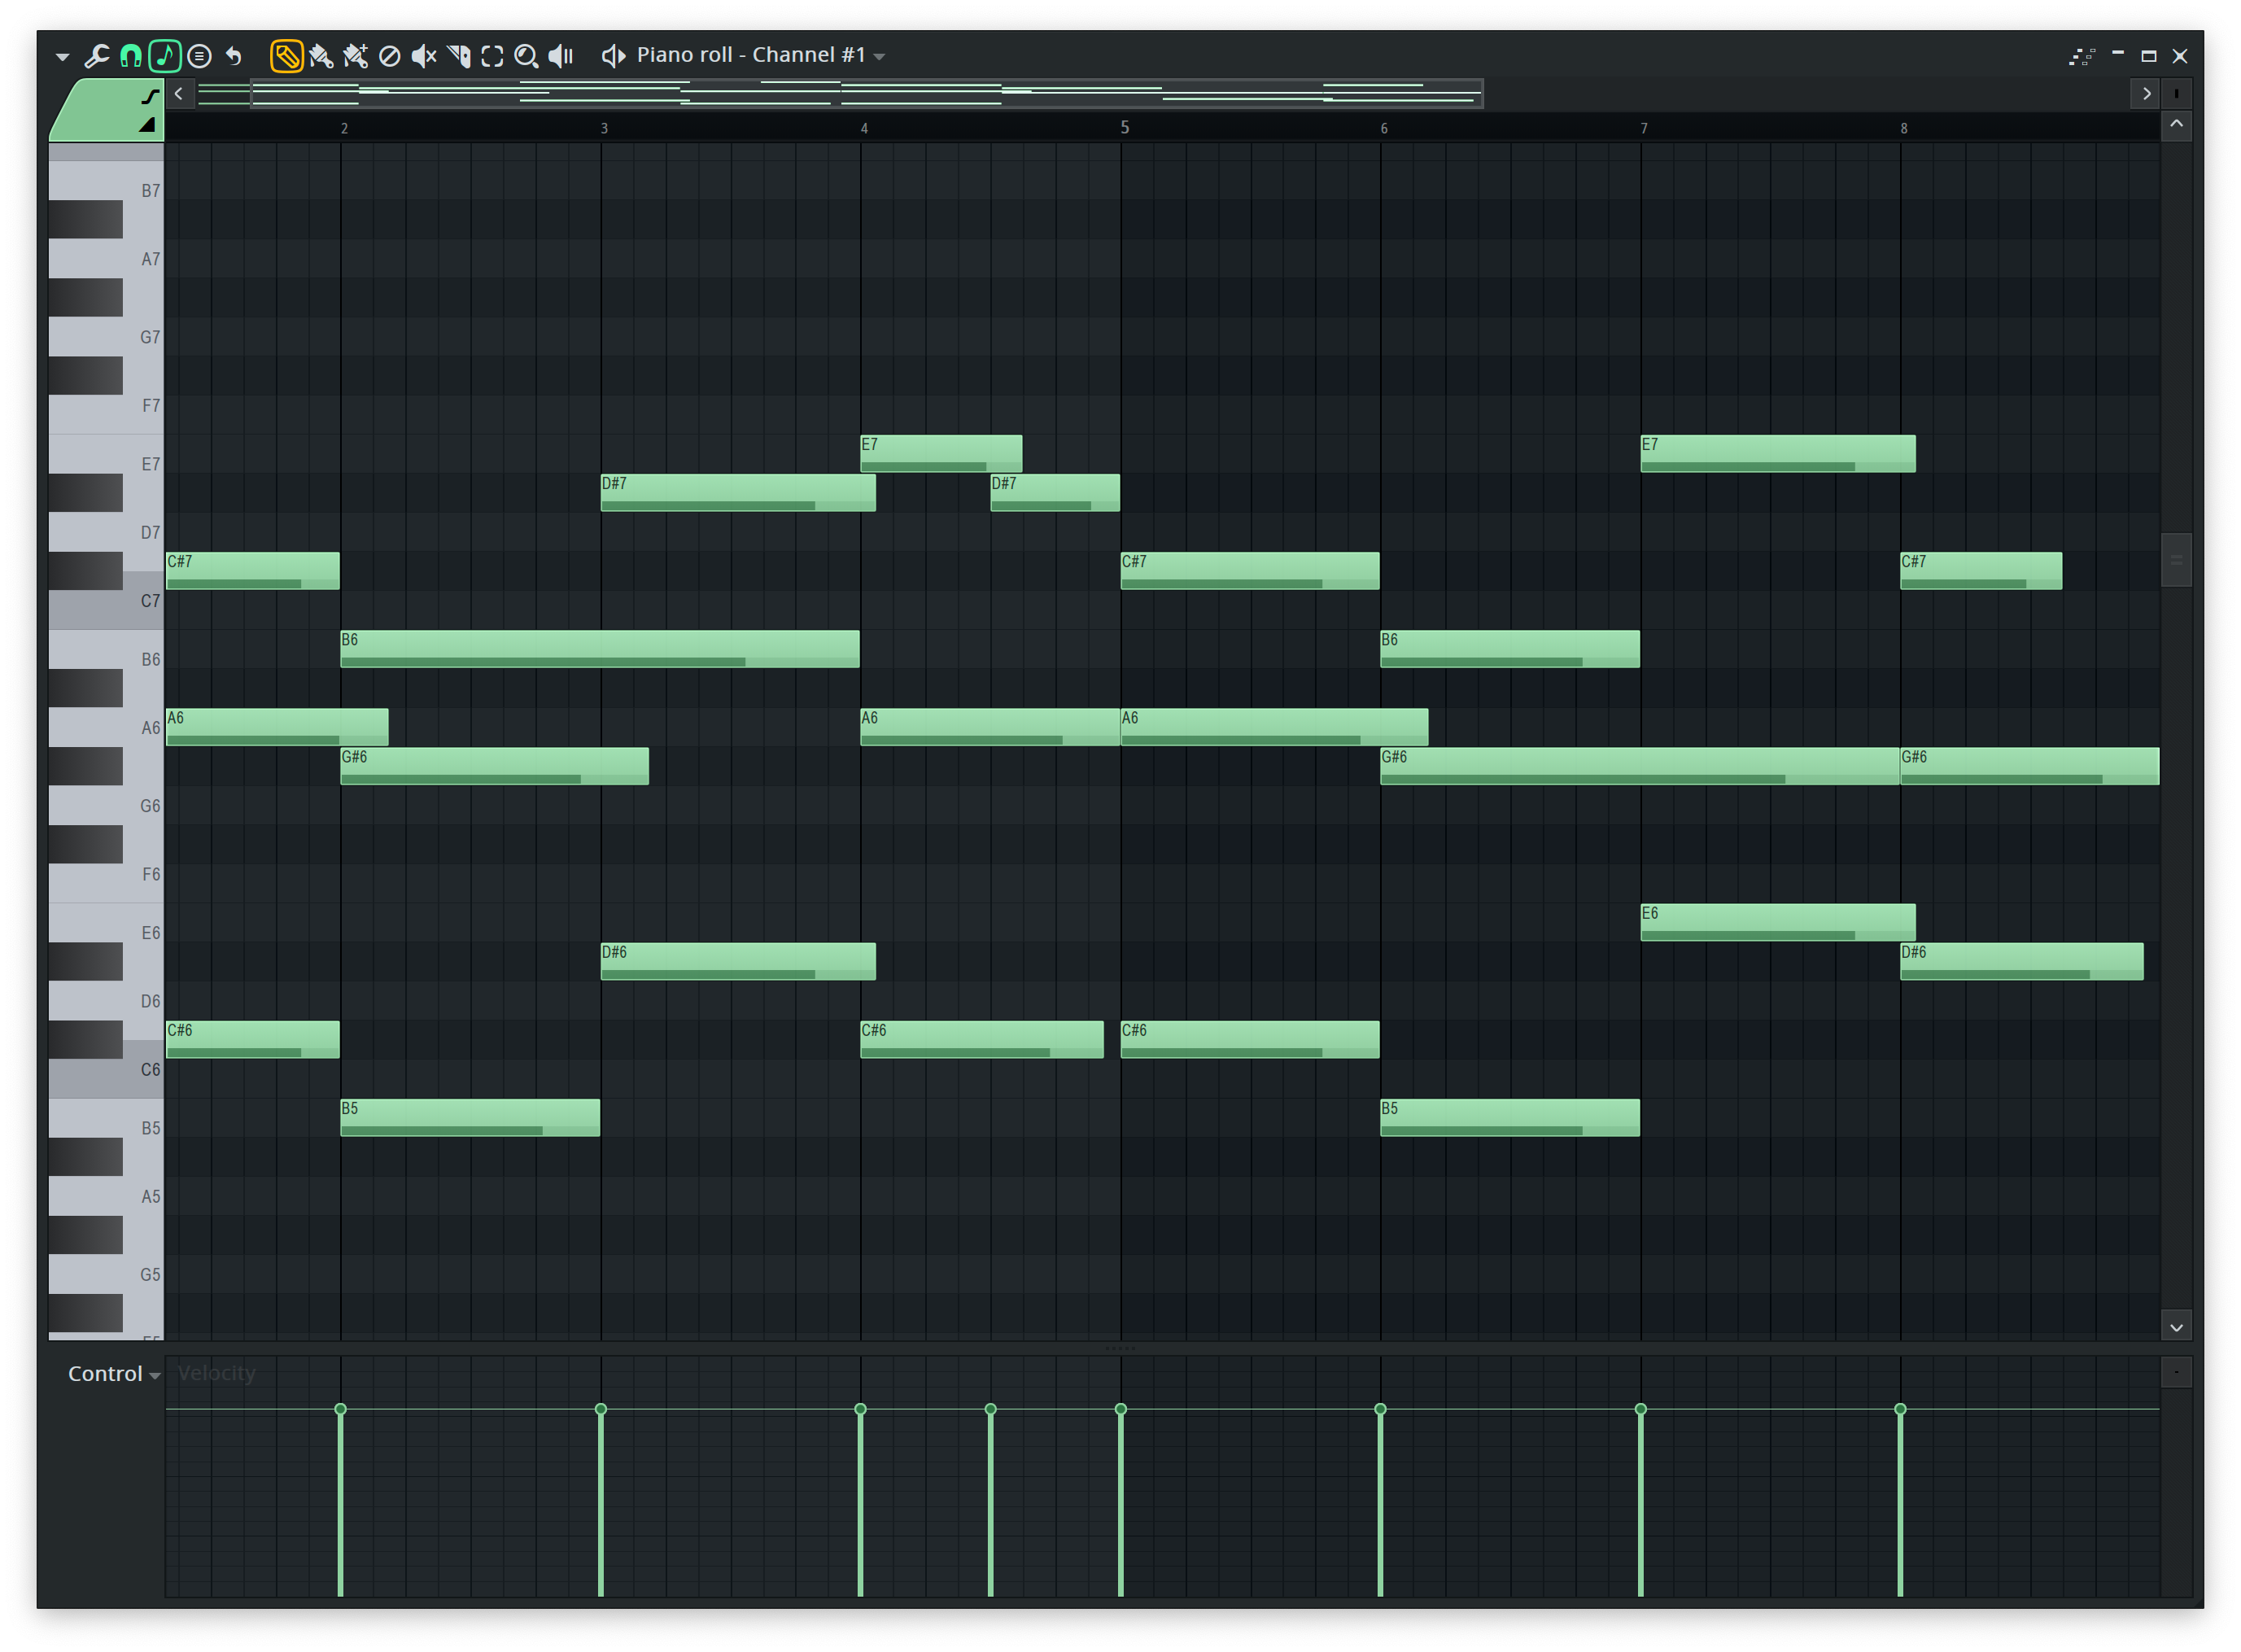
Task: Open the wrench Tools menu
Action: point(97,56)
